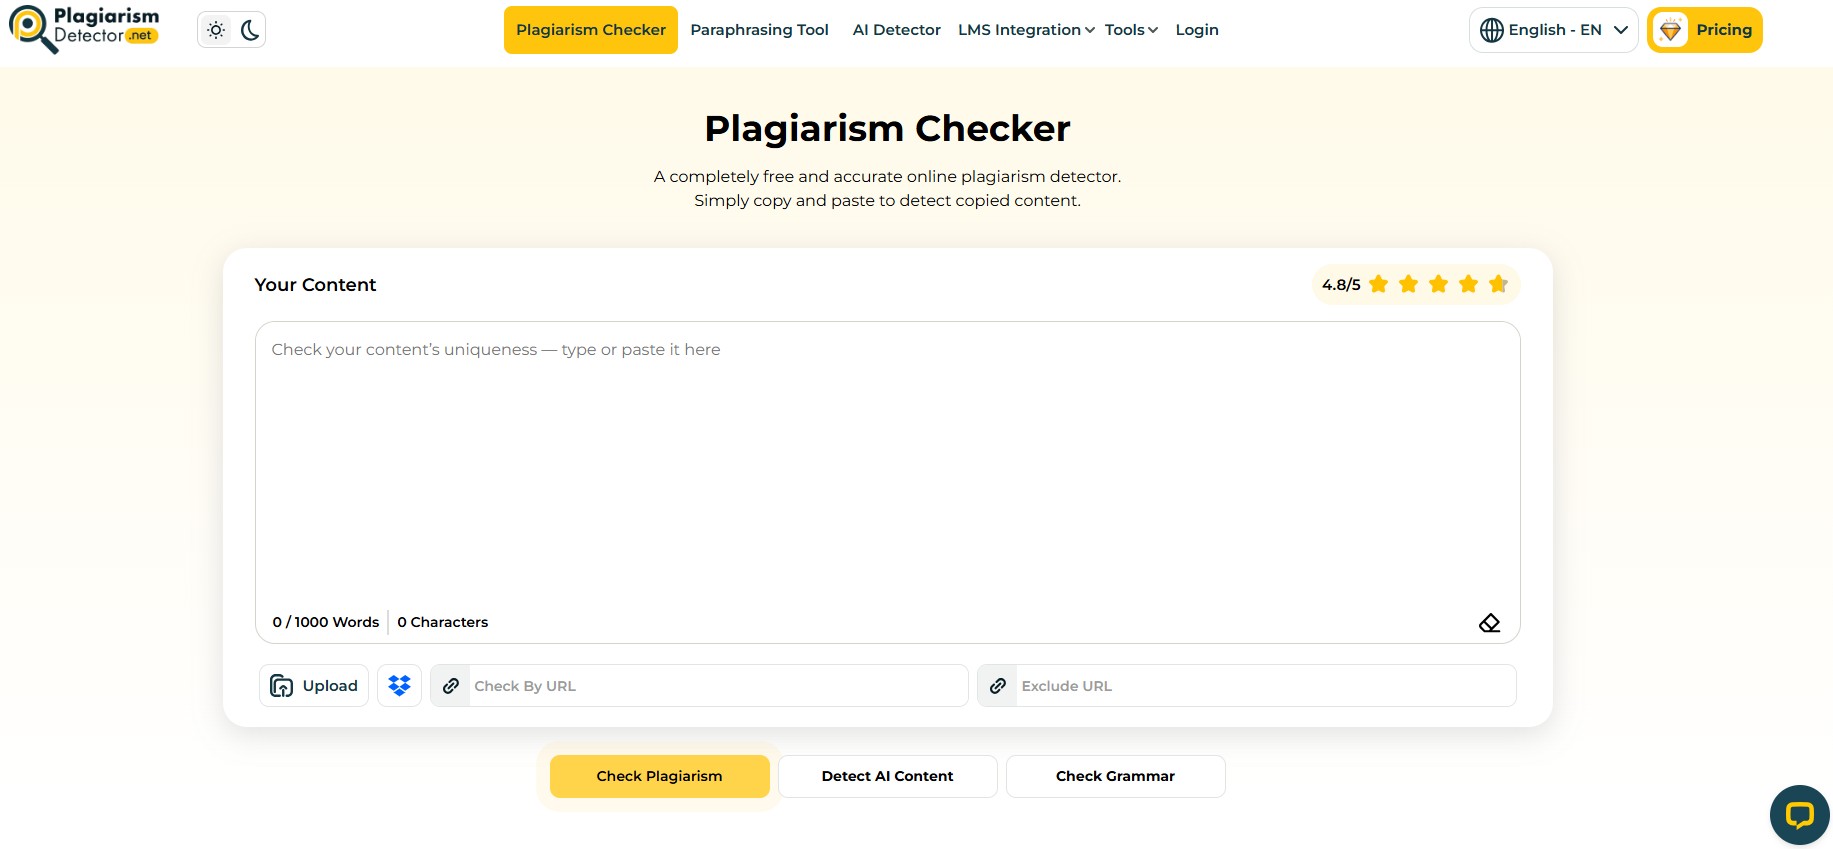1833x849 pixels.
Task: Click the fourth rating star
Action: (1469, 284)
